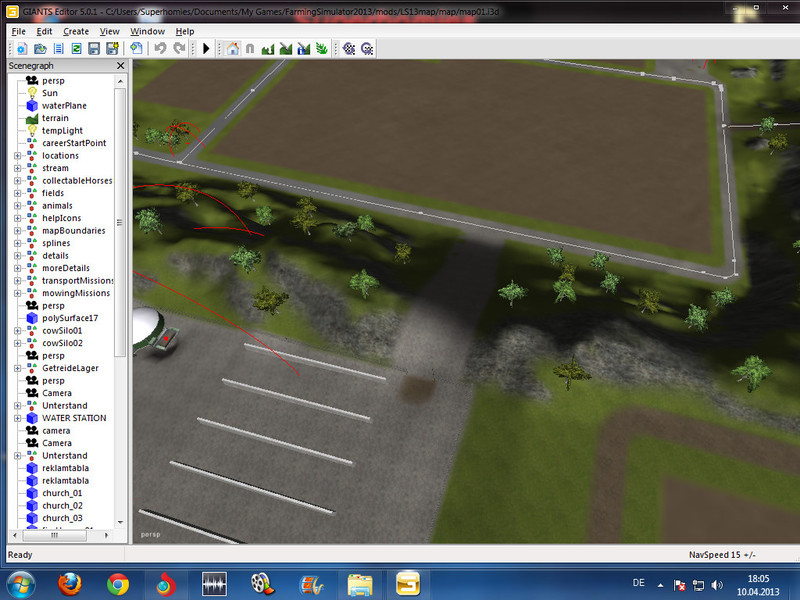Image resolution: width=800 pixels, height=600 pixels.
Task: Click the Open file toolbar icon
Action: (x=40, y=48)
